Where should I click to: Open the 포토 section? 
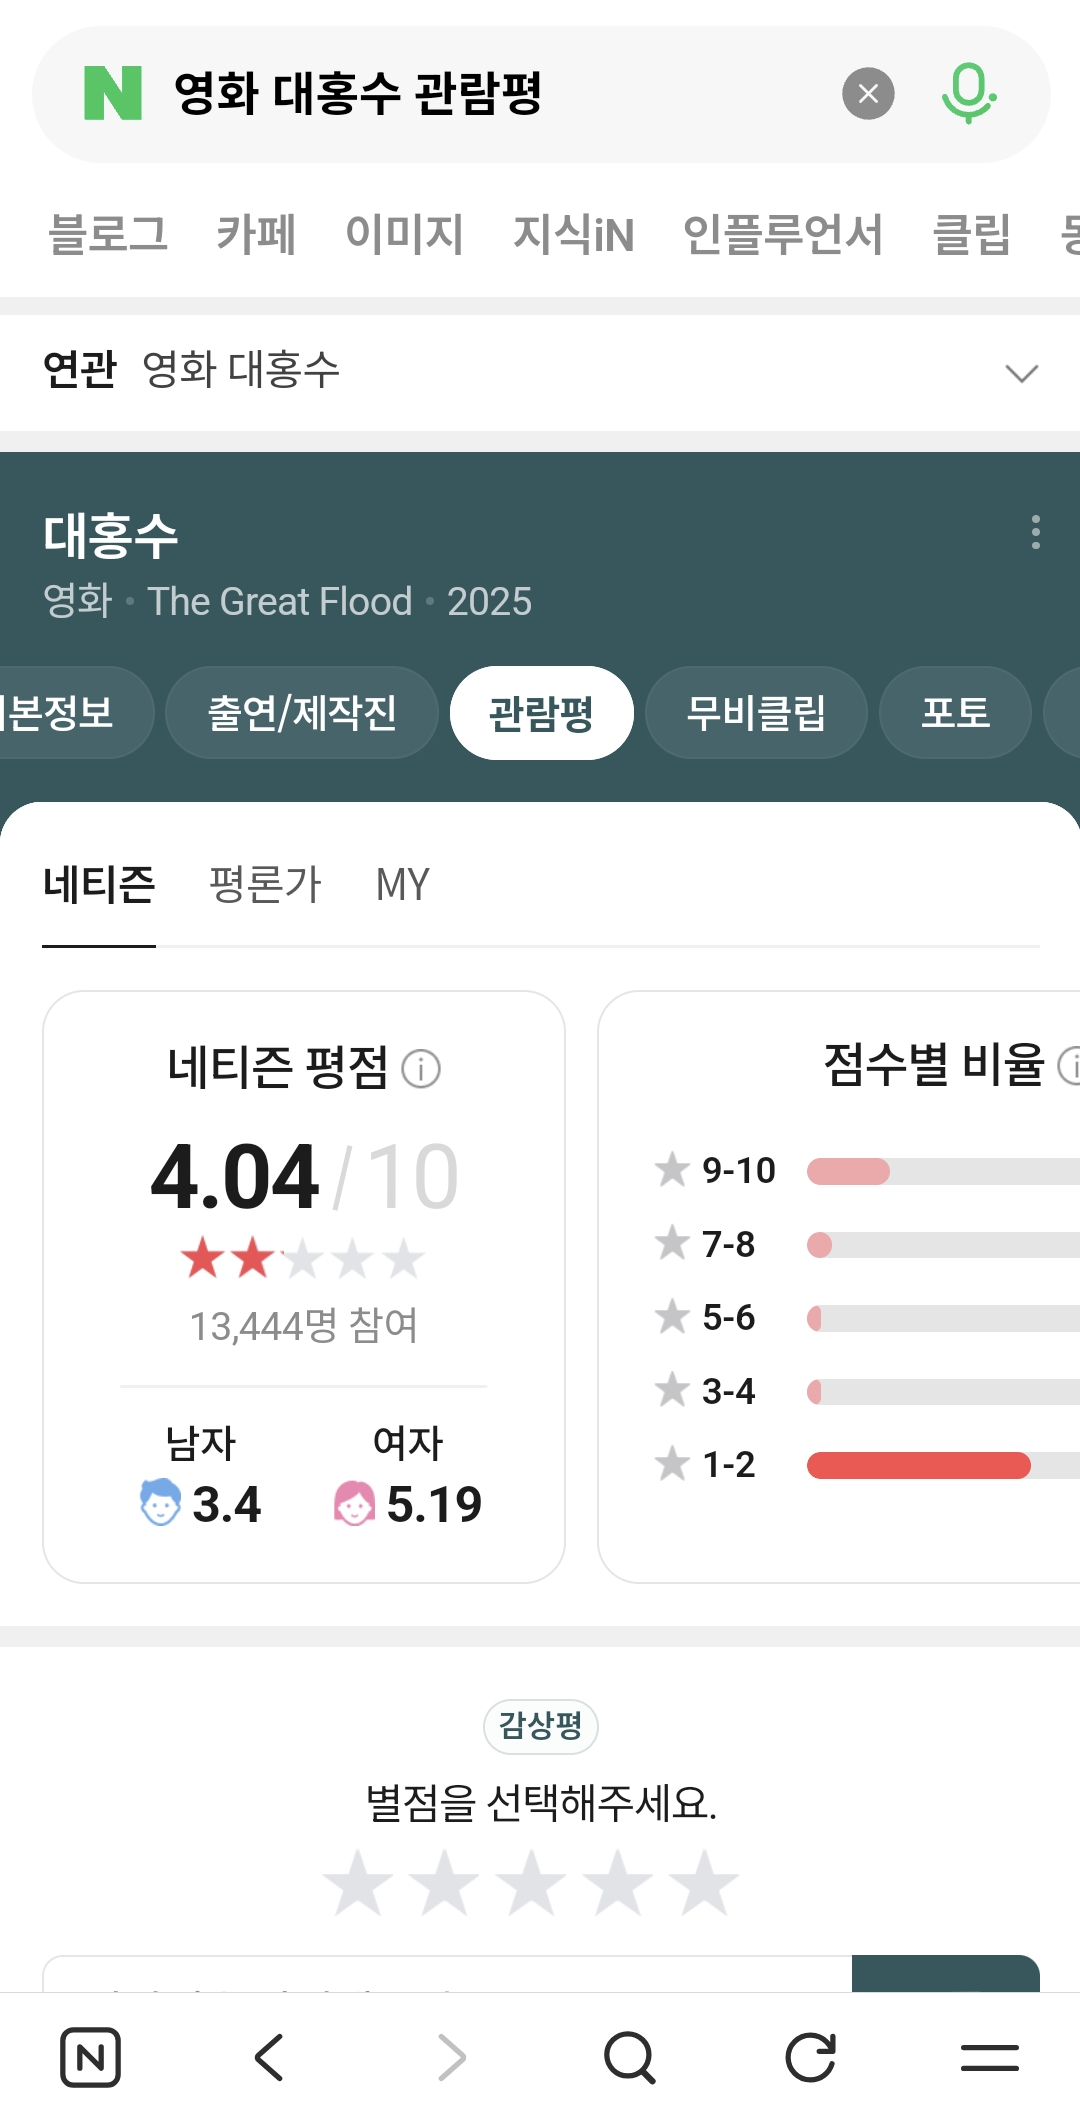[x=955, y=713]
